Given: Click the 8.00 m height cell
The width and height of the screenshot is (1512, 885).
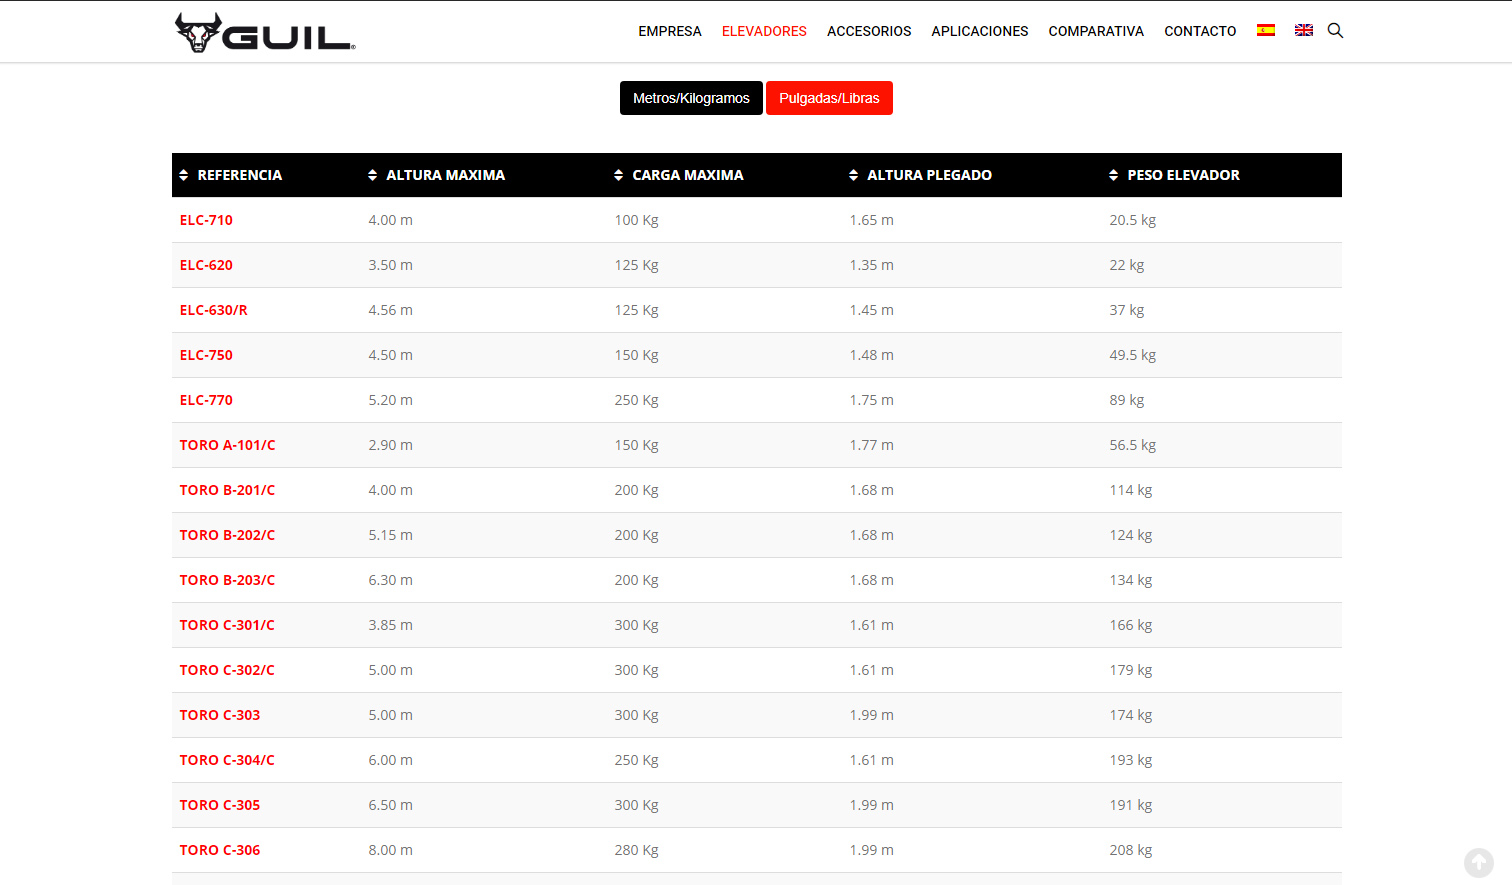Looking at the screenshot, I should (x=391, y=850).
